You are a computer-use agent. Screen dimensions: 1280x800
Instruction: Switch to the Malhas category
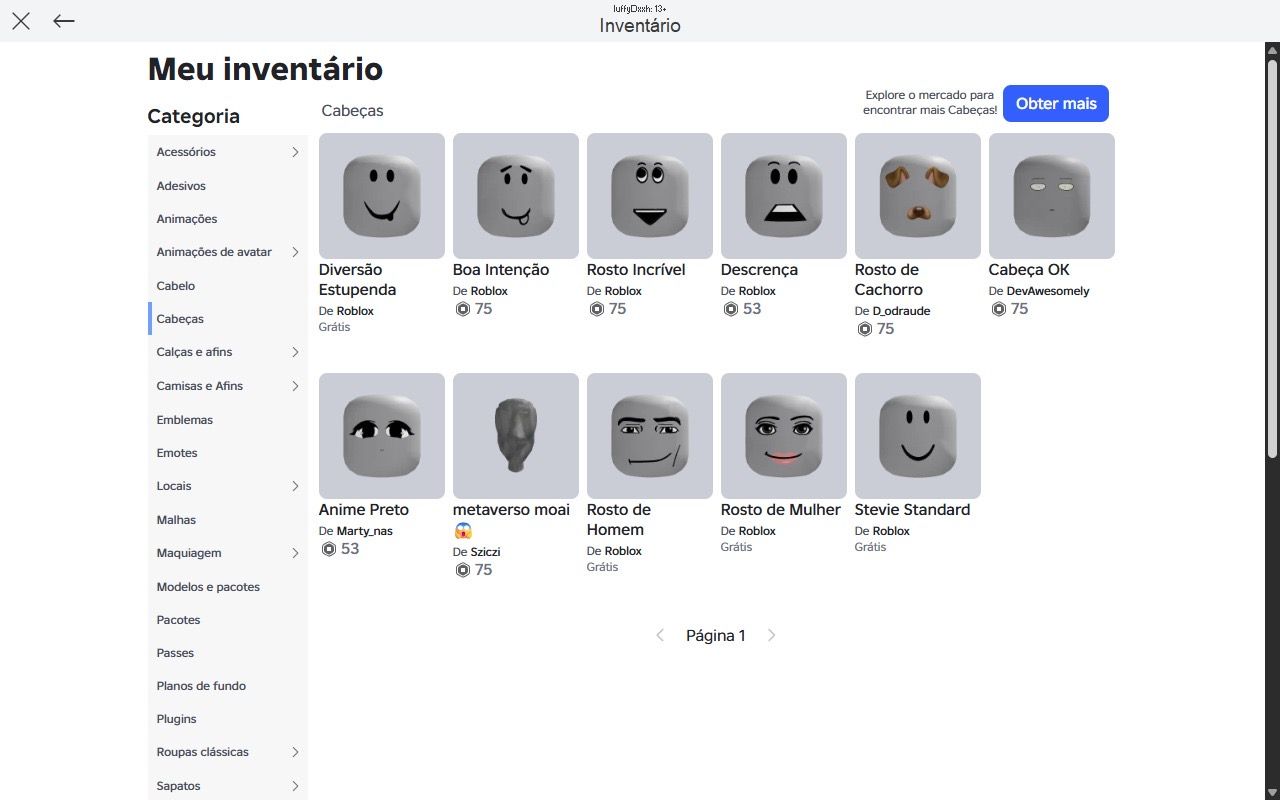pyautogui.click(x=228, y=520)
